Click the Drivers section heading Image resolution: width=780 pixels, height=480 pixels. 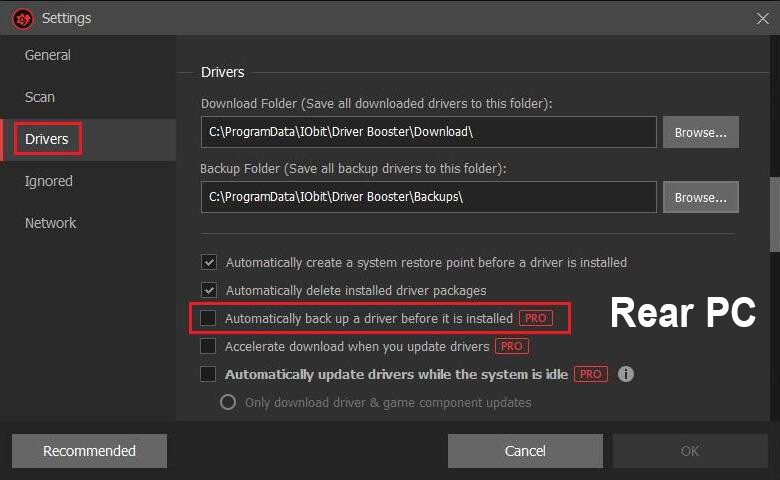pyautogui.click(x=222, y=72)
